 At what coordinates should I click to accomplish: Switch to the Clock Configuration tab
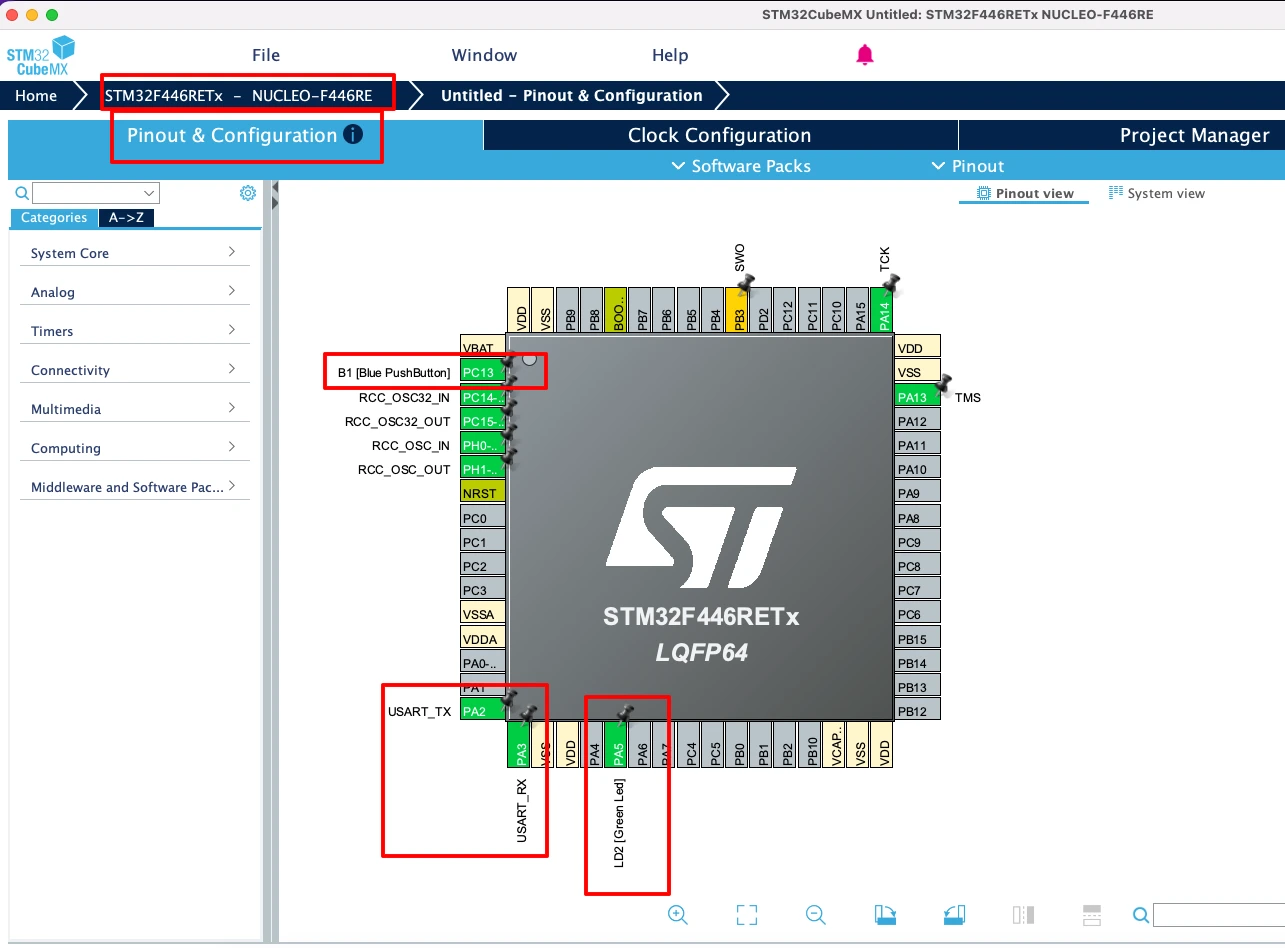click(720, 135)
